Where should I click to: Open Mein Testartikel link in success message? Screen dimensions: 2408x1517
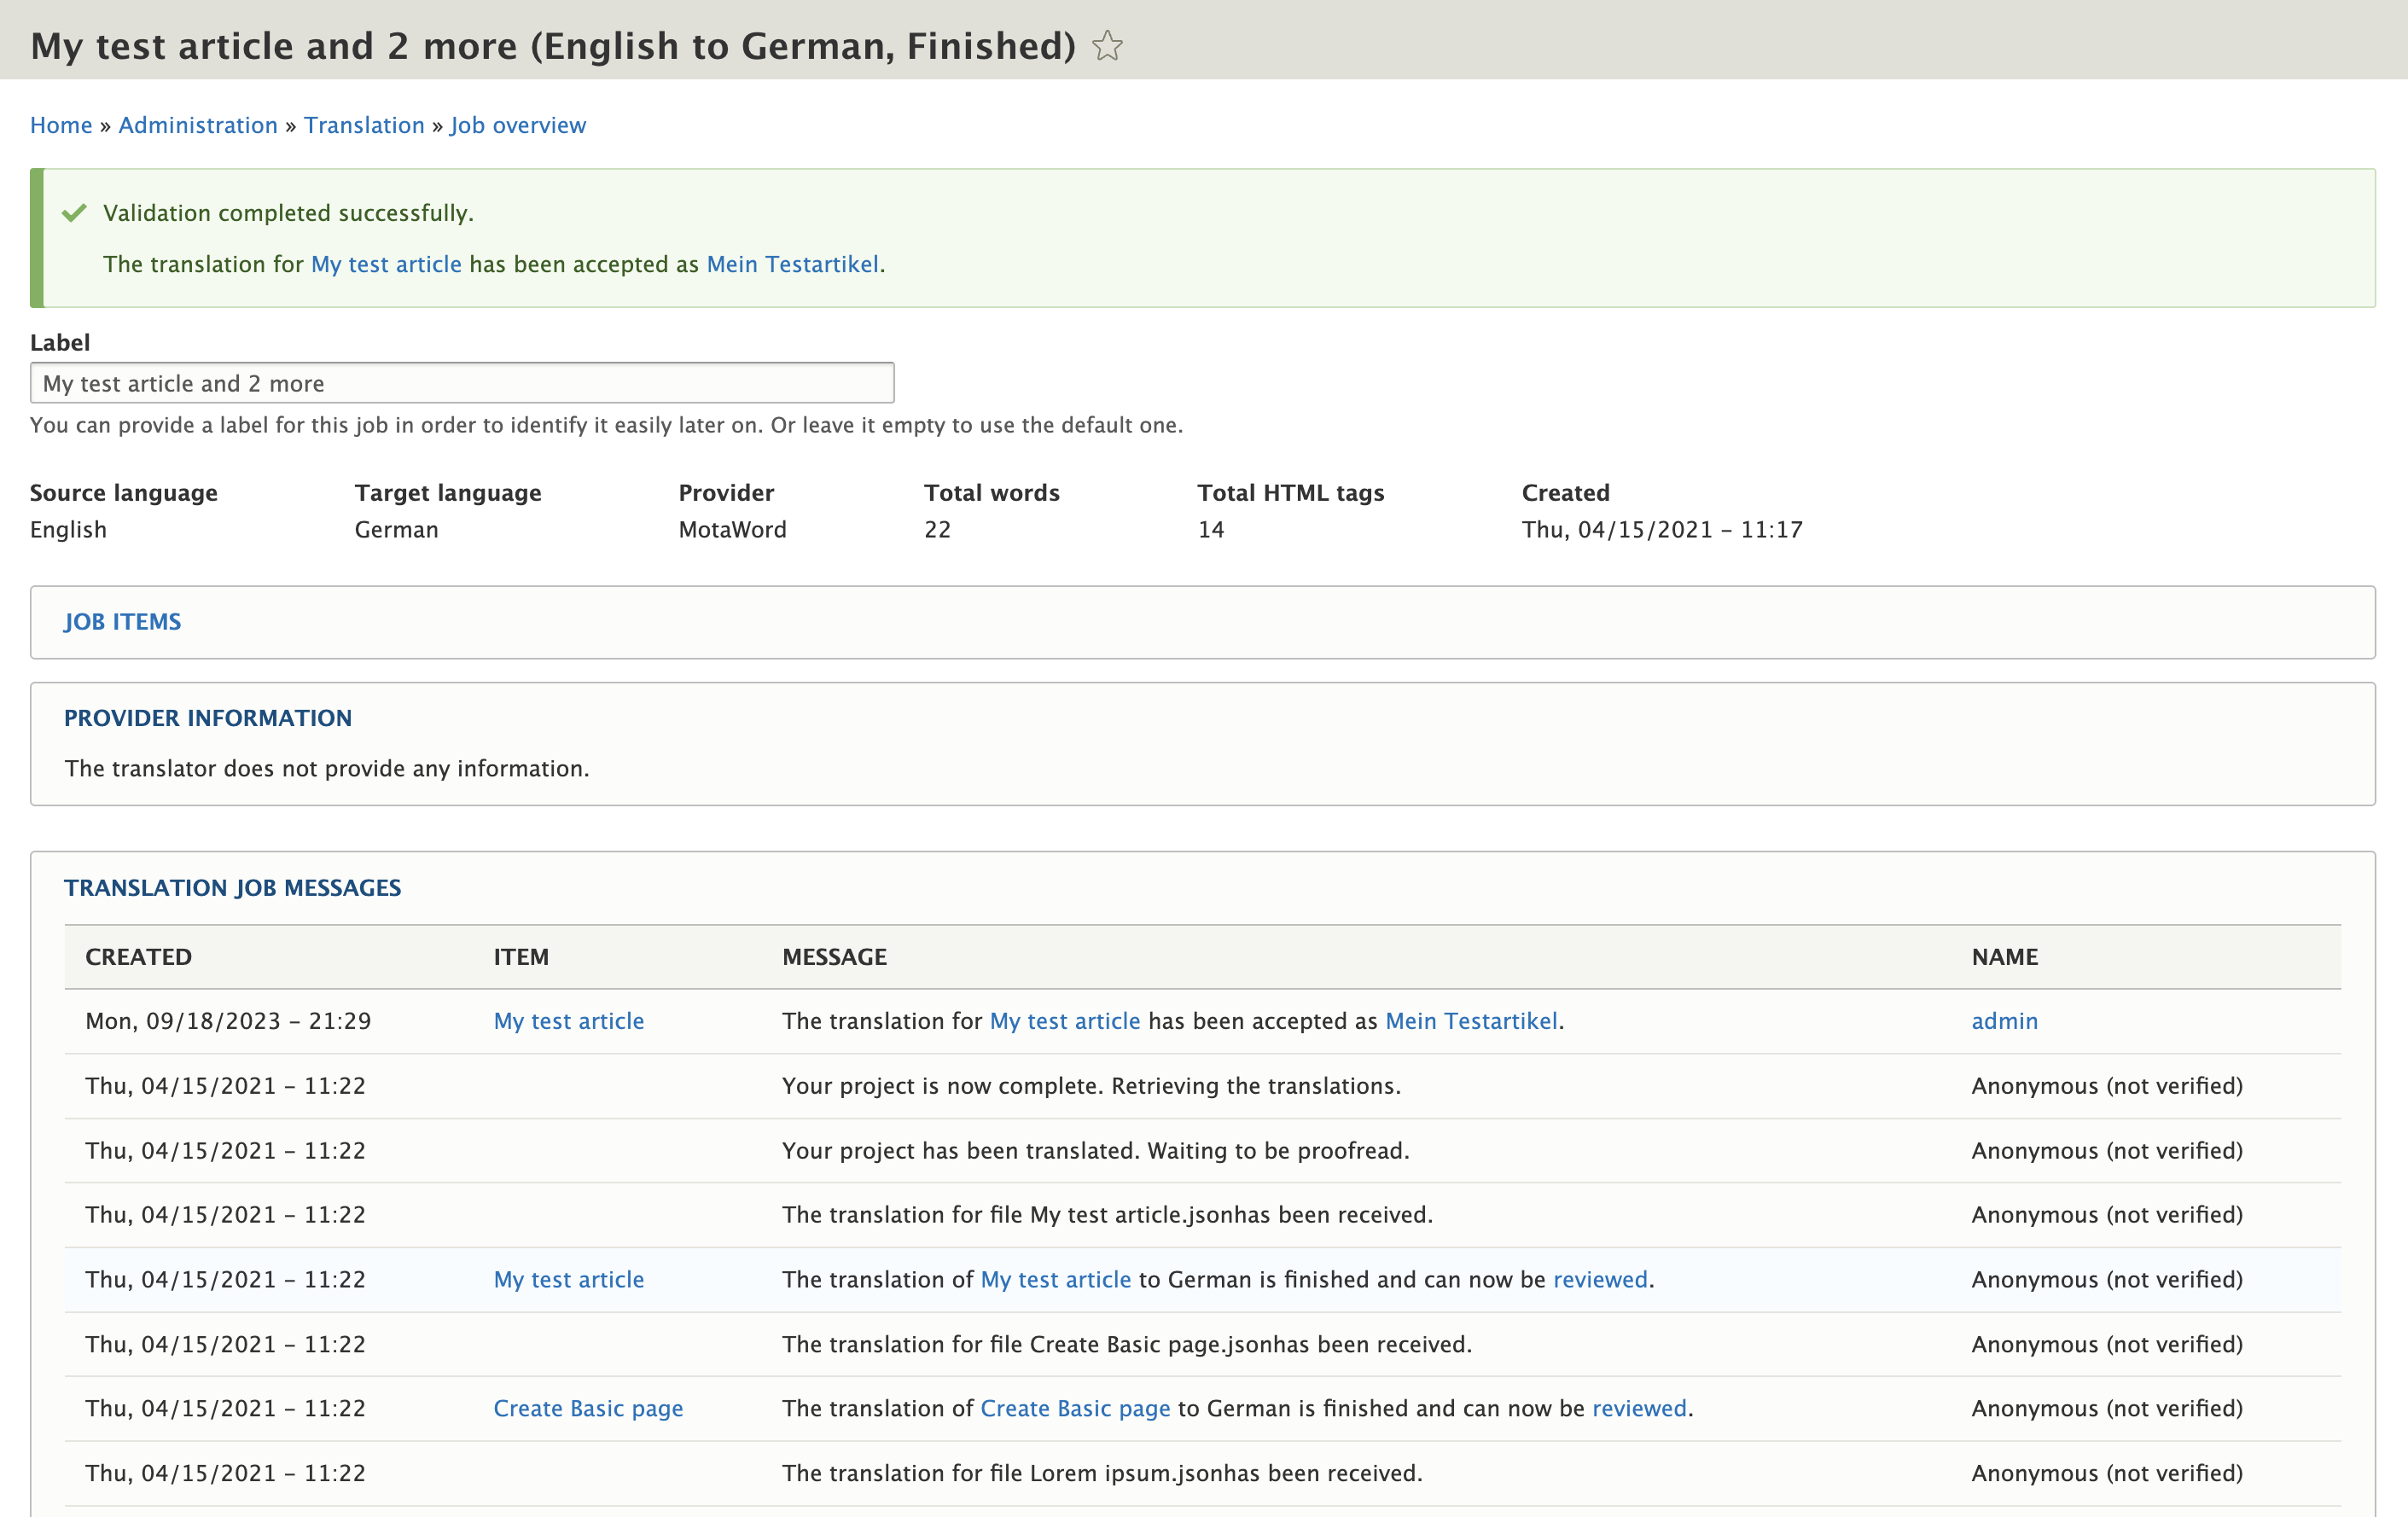pos(792,264)
